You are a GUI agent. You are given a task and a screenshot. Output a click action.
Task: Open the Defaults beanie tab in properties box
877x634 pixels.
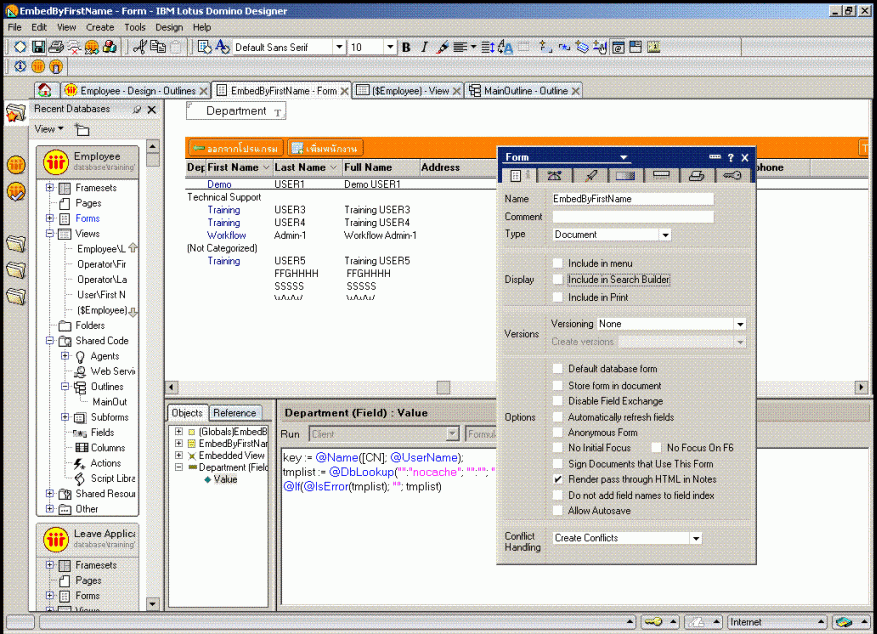[x=554, y=176]
